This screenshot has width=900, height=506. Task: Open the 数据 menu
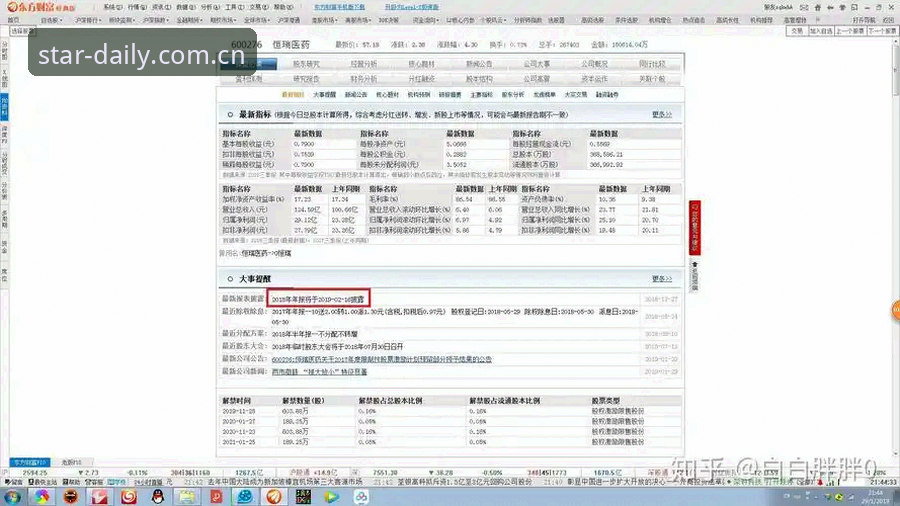point(185,7)
